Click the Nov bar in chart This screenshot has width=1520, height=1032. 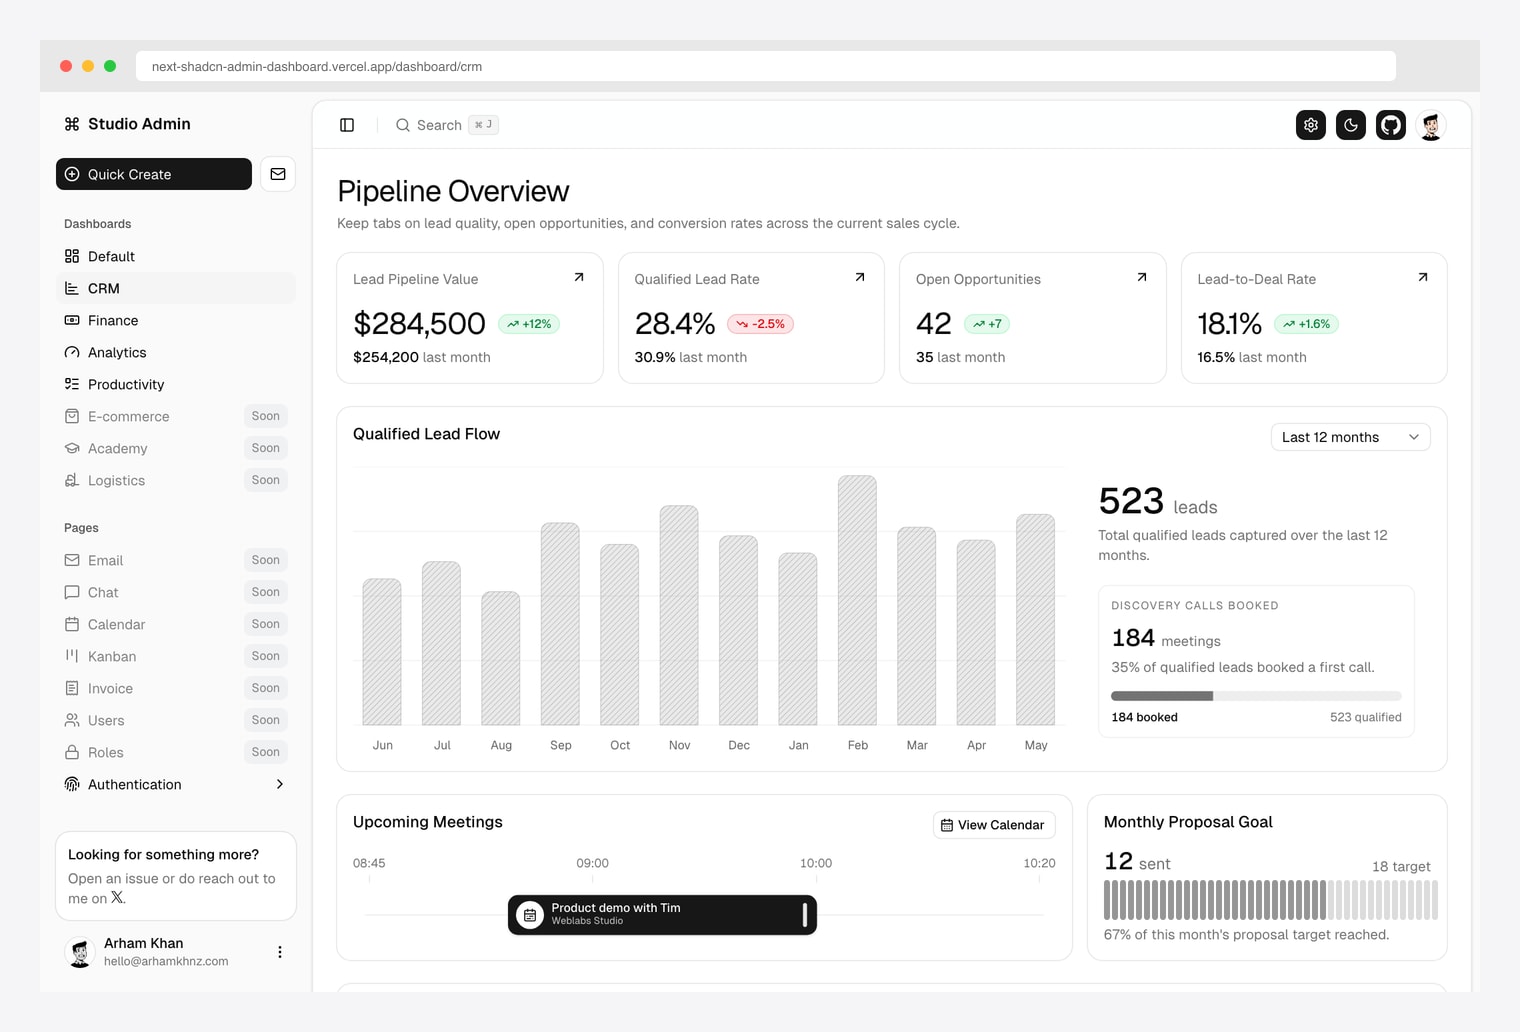(679, 615)
